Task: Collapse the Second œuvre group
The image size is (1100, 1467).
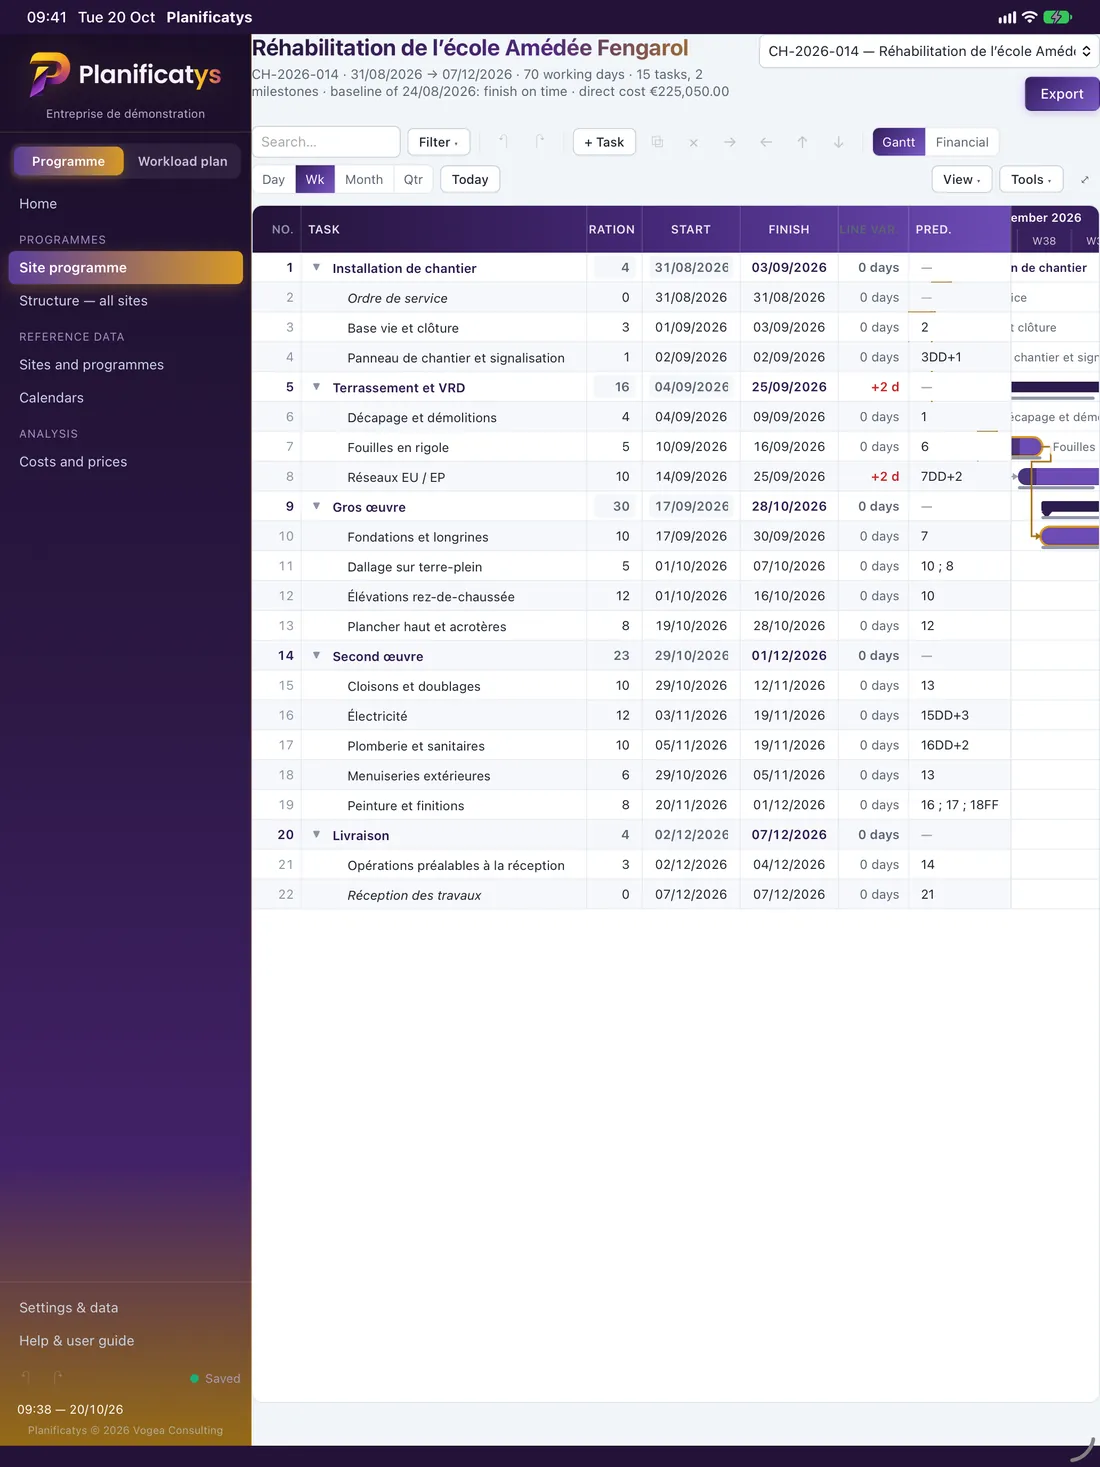Action: click(x=316, y=655)
